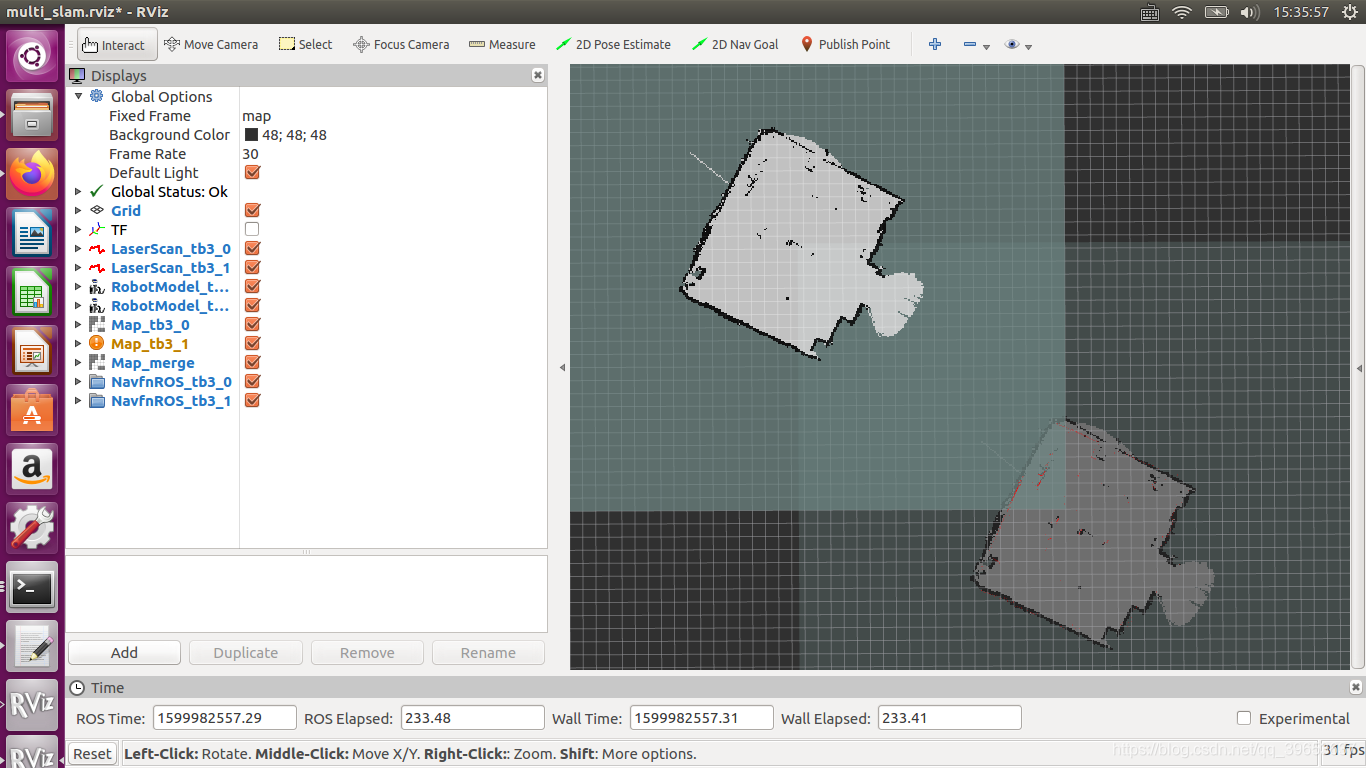The image size is (1366, 768).
Task: Click the Grid display icon
Action: (x=97, y=210)
